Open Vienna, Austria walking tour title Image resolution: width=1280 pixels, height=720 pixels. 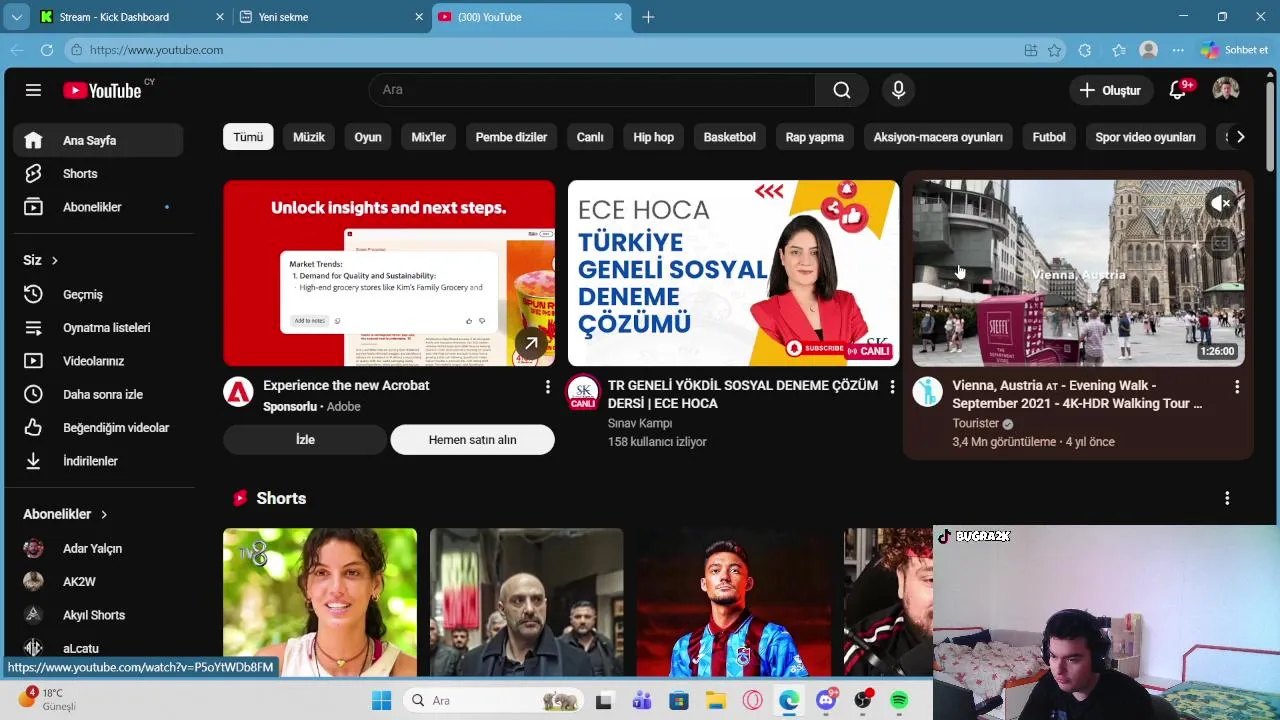[1077, 394]
